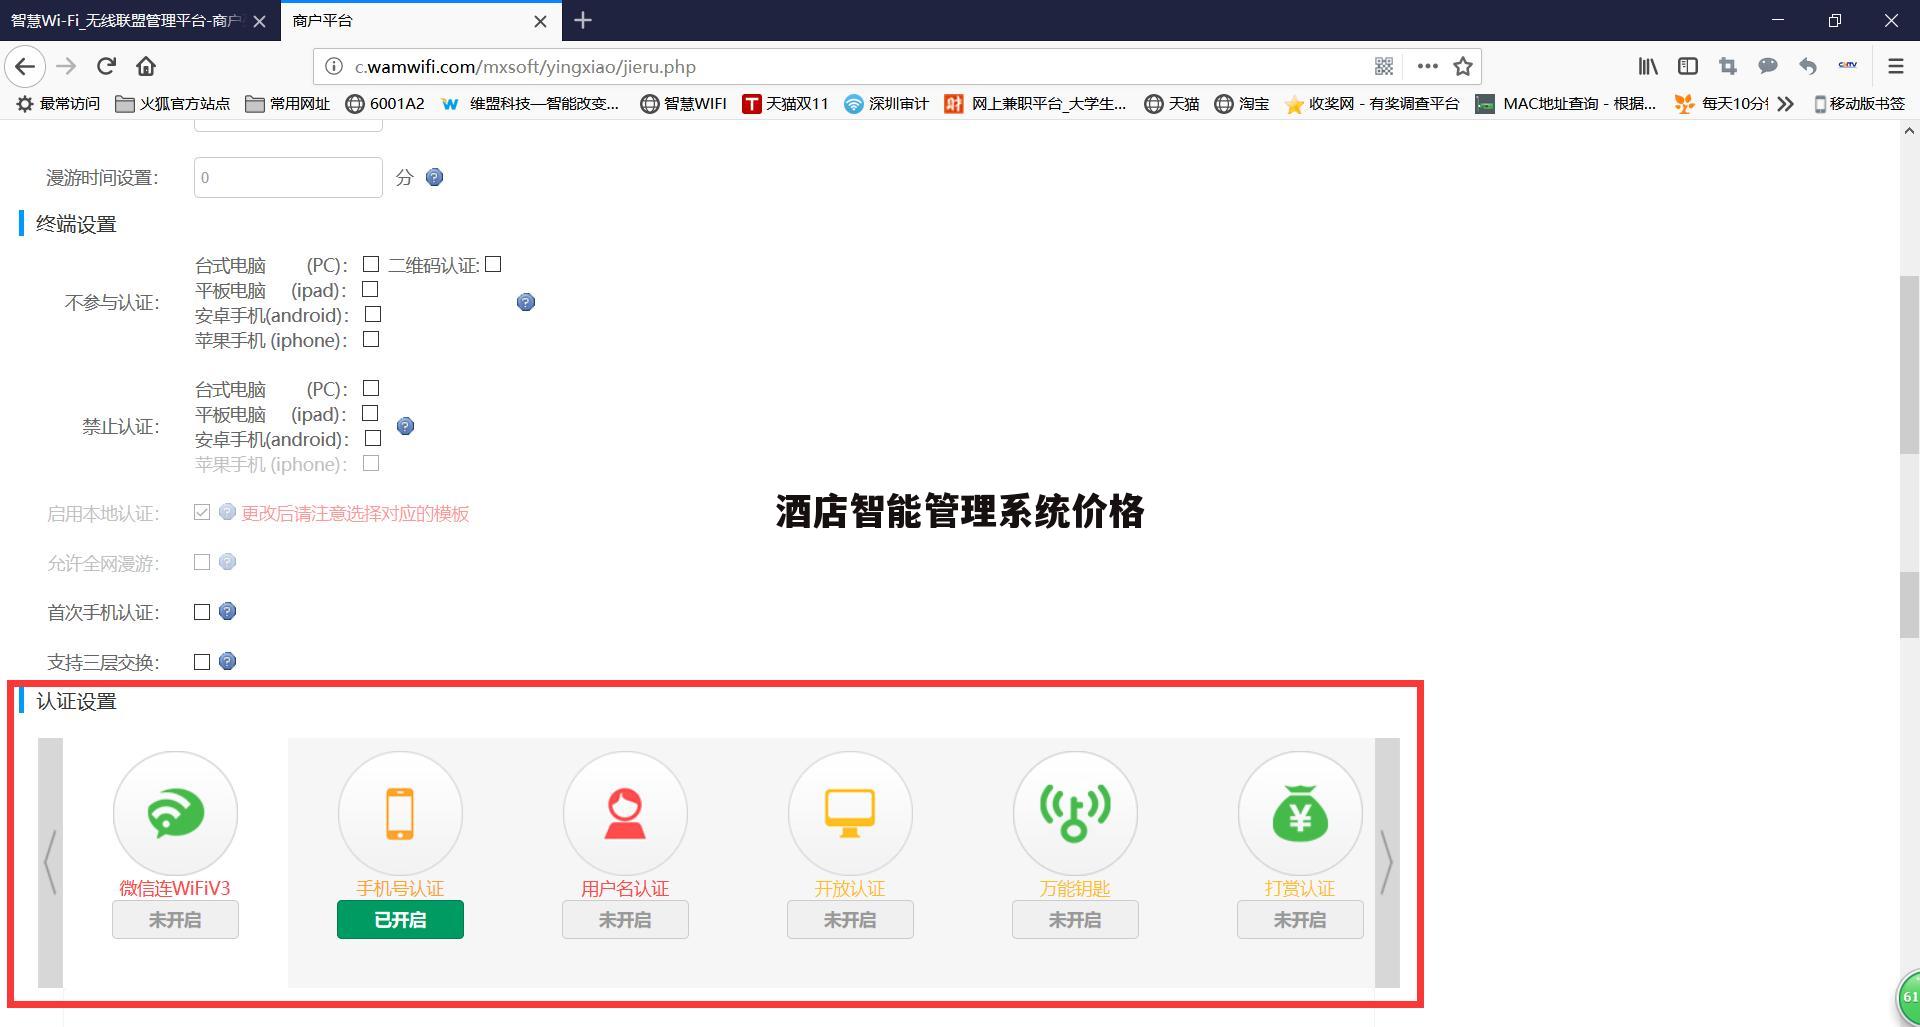
Task: Click help icon beside banned devices list
Action: (405, 426)
